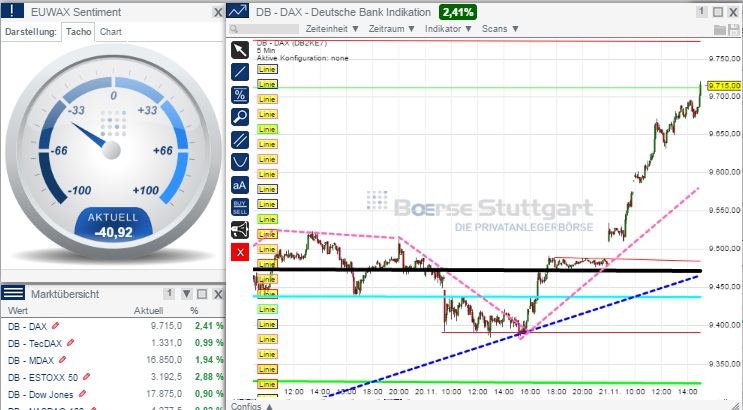Click the green 2,41% badge in chart title
Viewport: 743px width, 410px height.
(x=458, y=12)
